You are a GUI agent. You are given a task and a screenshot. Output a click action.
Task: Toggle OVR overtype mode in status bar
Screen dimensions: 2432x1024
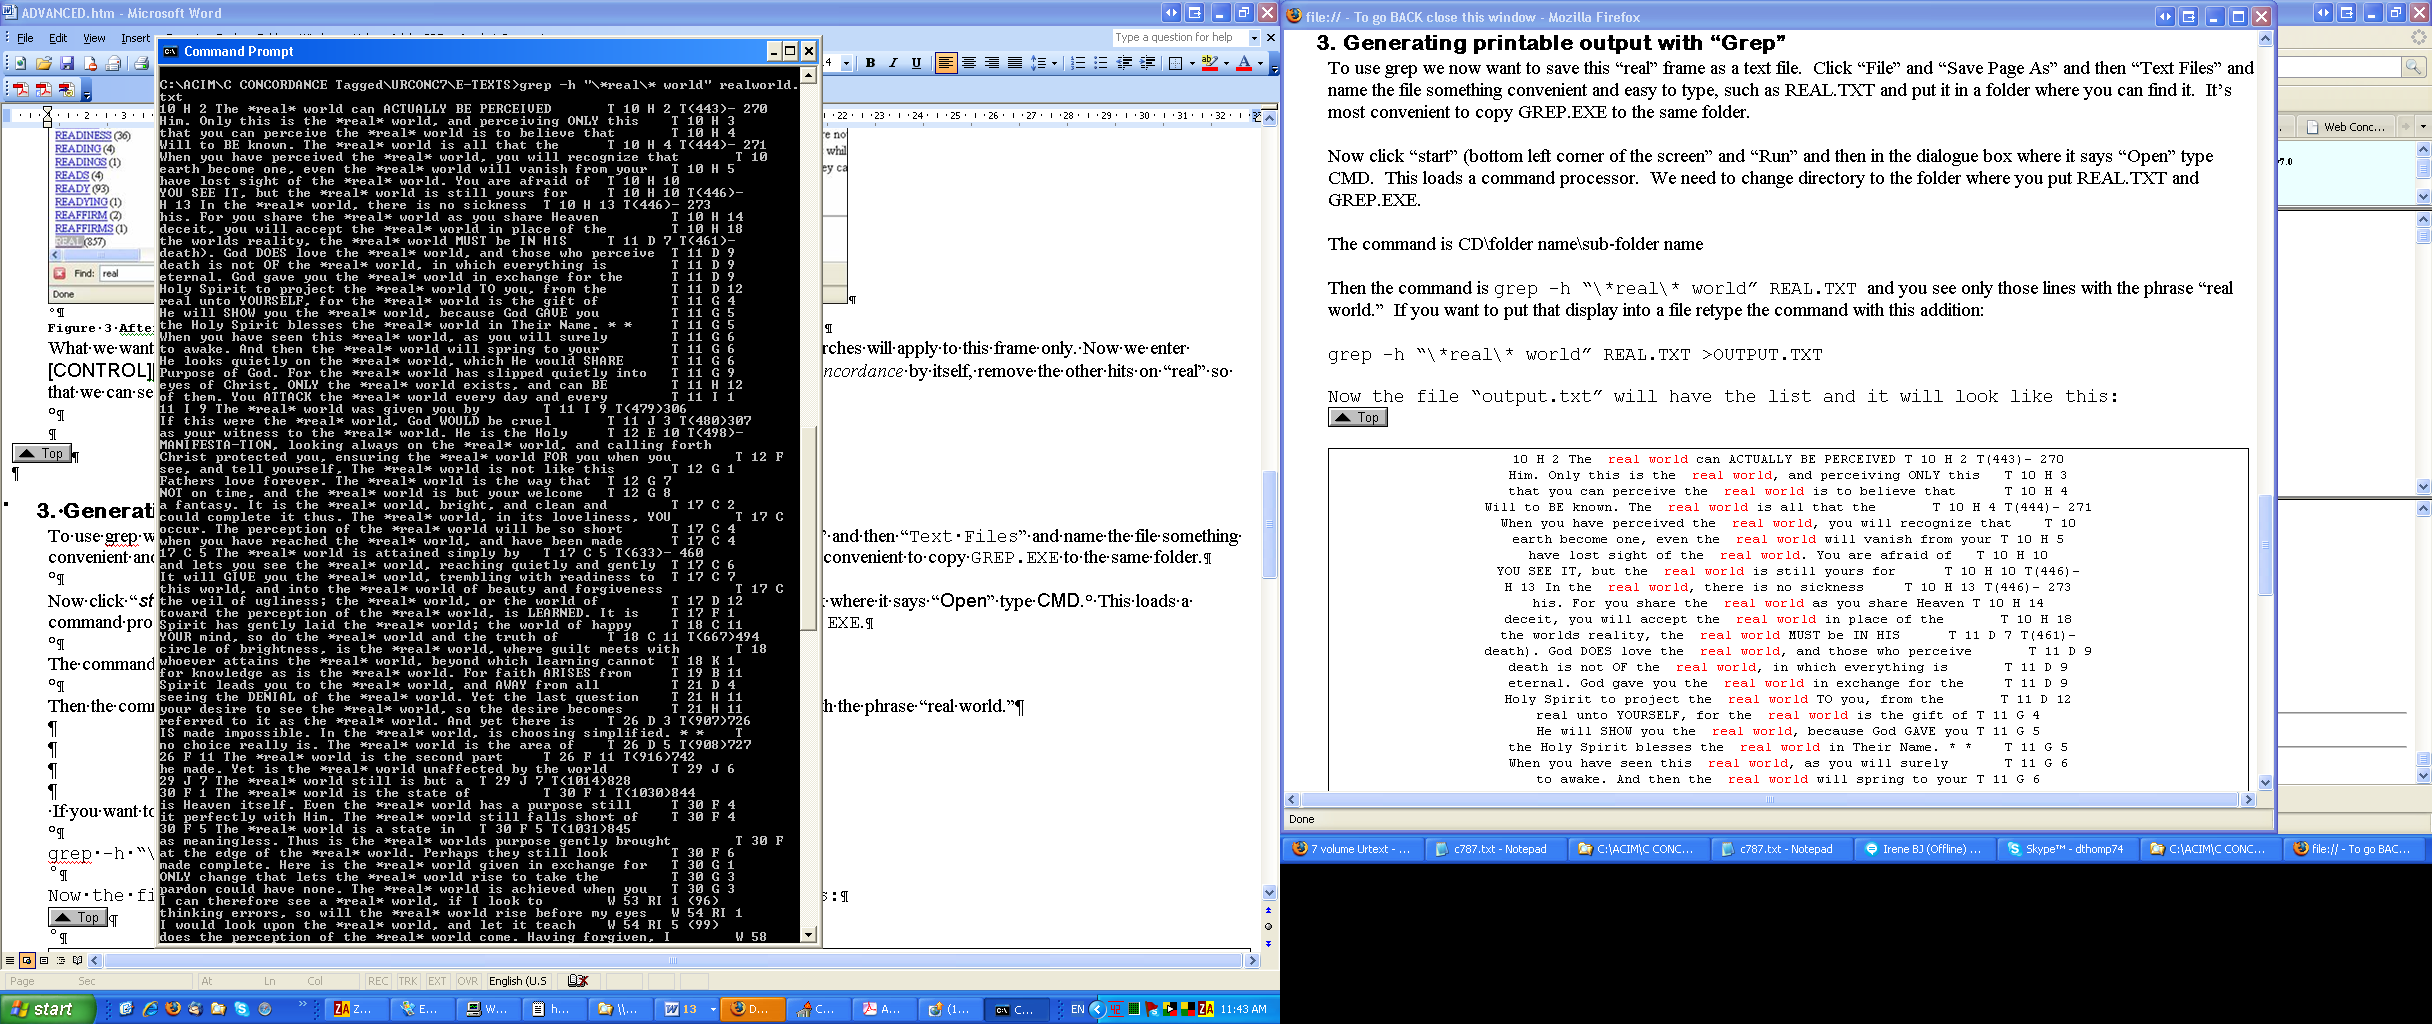tap(468, 981)
